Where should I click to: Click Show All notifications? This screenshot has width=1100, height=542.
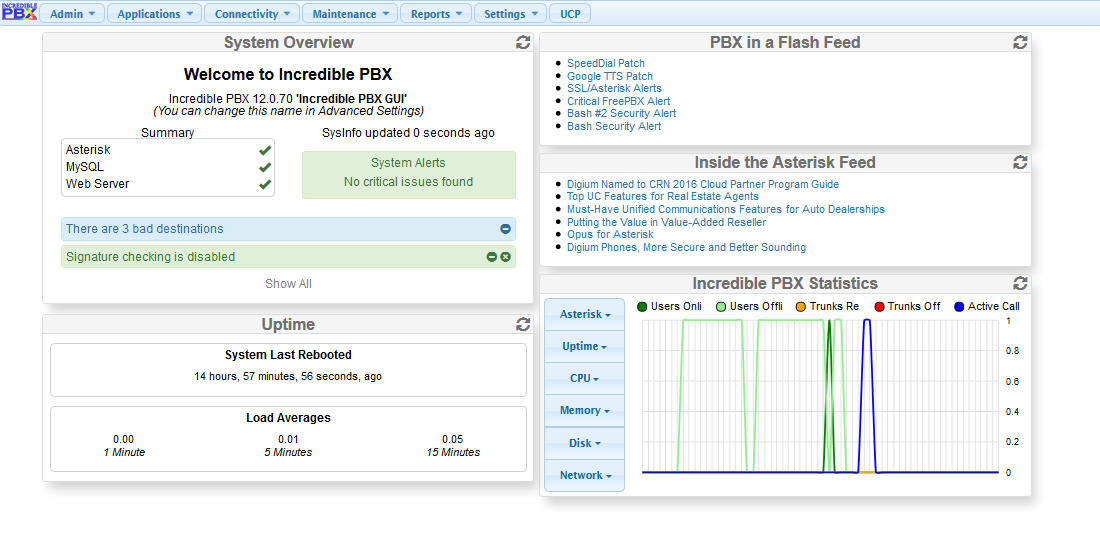pyautogui.click(x=288, y=284)
